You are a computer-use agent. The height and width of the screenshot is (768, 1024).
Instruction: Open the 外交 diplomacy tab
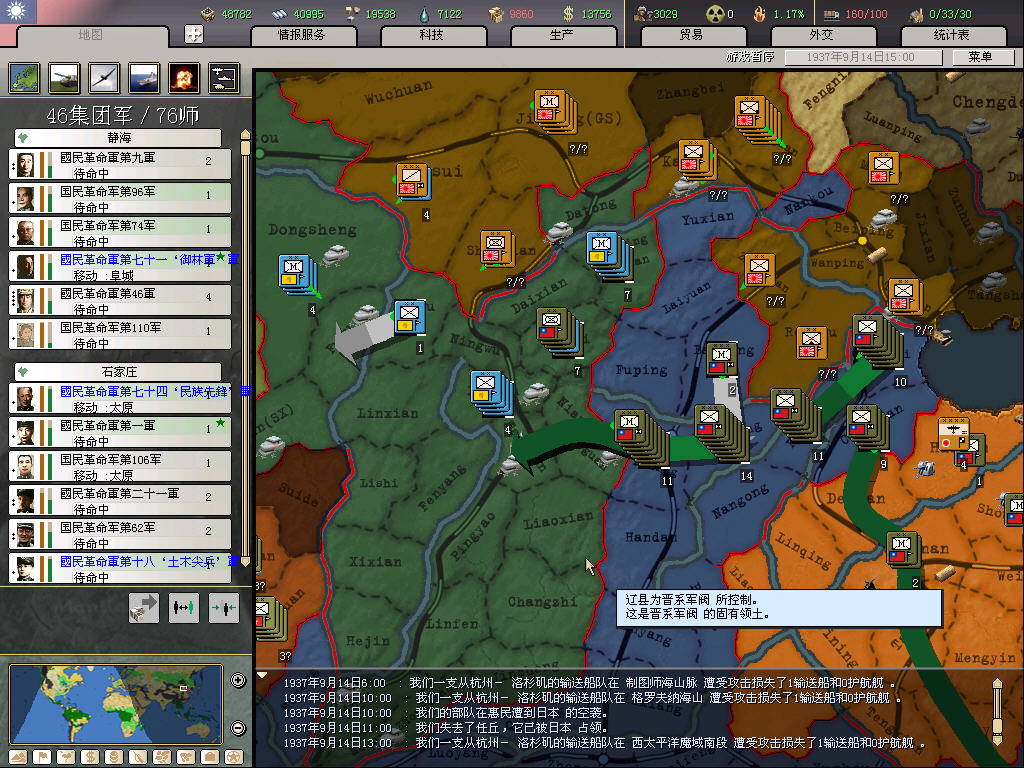click(820, 35)
